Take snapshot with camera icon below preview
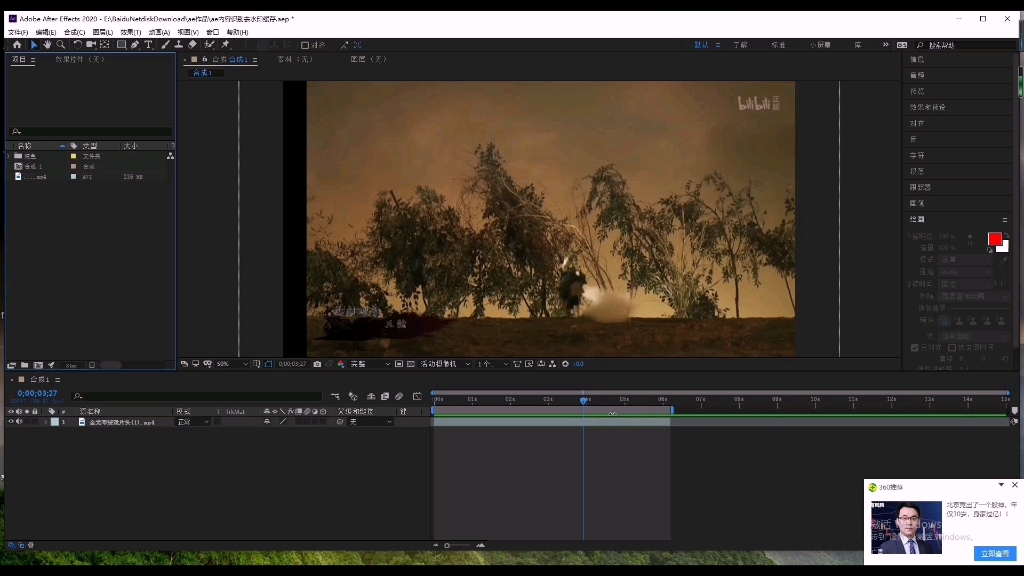 [x=317, y=364]
